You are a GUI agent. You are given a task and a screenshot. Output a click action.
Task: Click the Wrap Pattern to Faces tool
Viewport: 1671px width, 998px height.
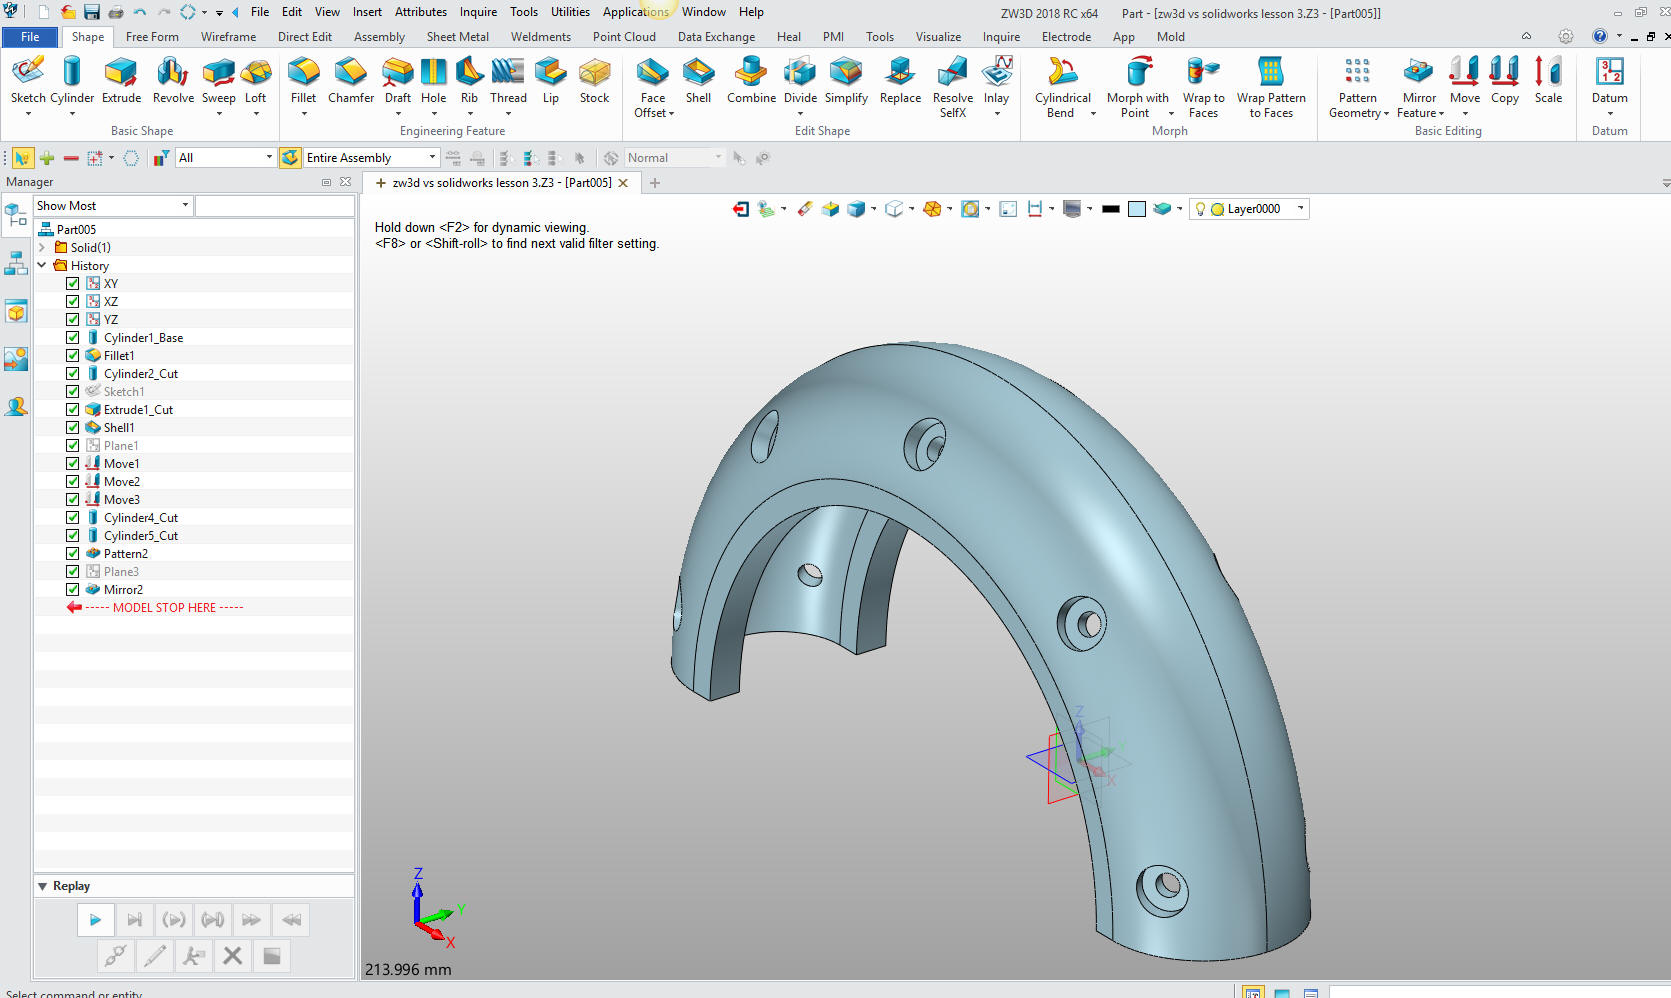pos(1271,87)
